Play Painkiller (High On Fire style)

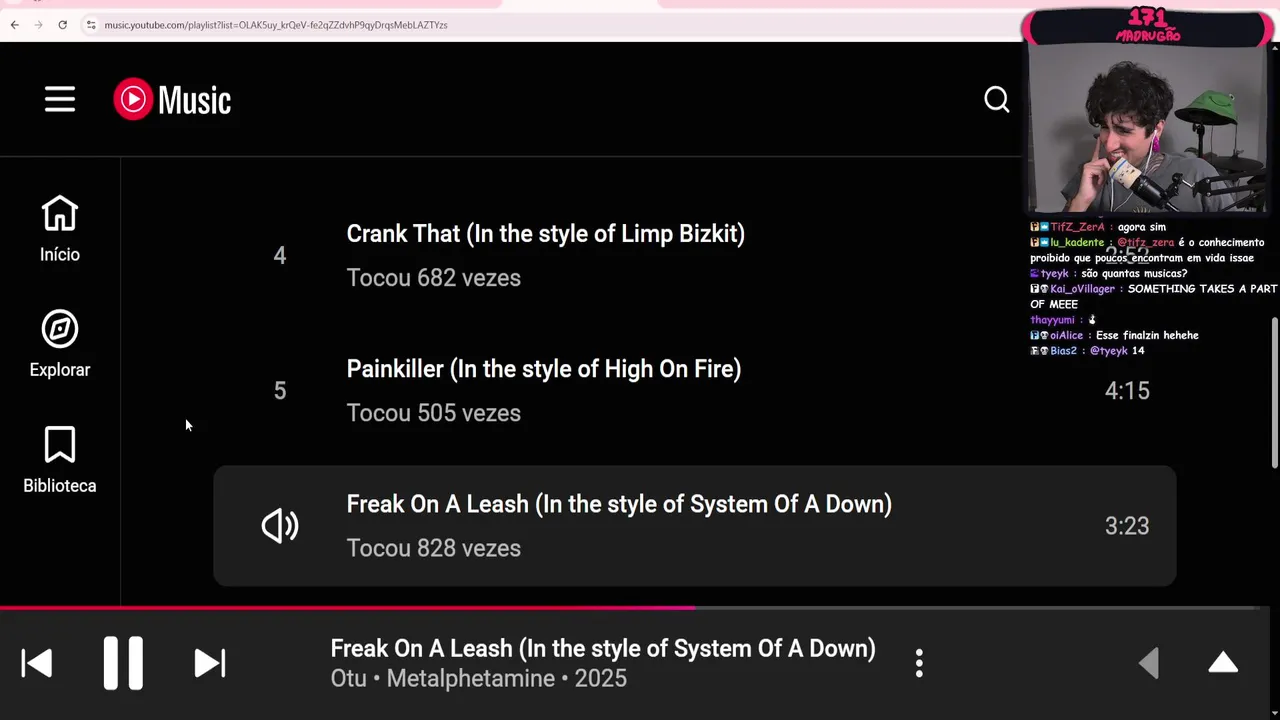[543, 369]
